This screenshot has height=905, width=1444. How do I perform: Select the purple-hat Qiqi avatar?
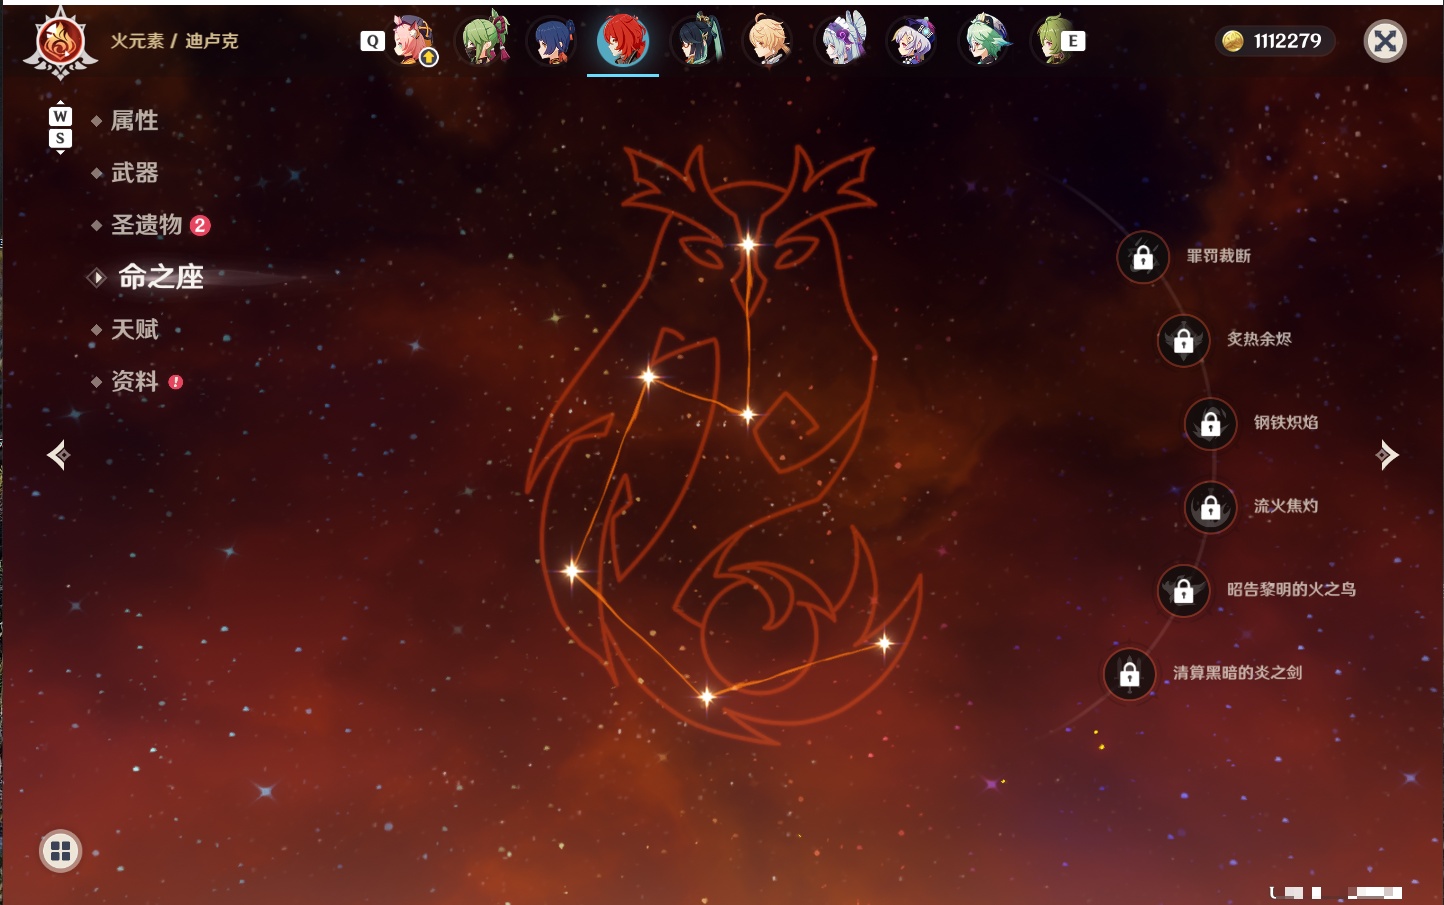click(x=912, y=41)
